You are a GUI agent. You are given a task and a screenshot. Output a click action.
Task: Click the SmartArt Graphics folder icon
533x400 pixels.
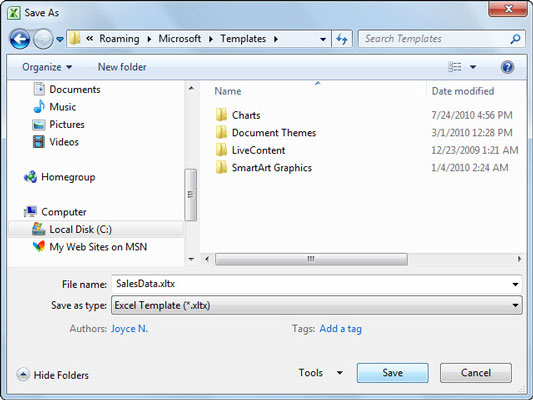pos(221,167)
